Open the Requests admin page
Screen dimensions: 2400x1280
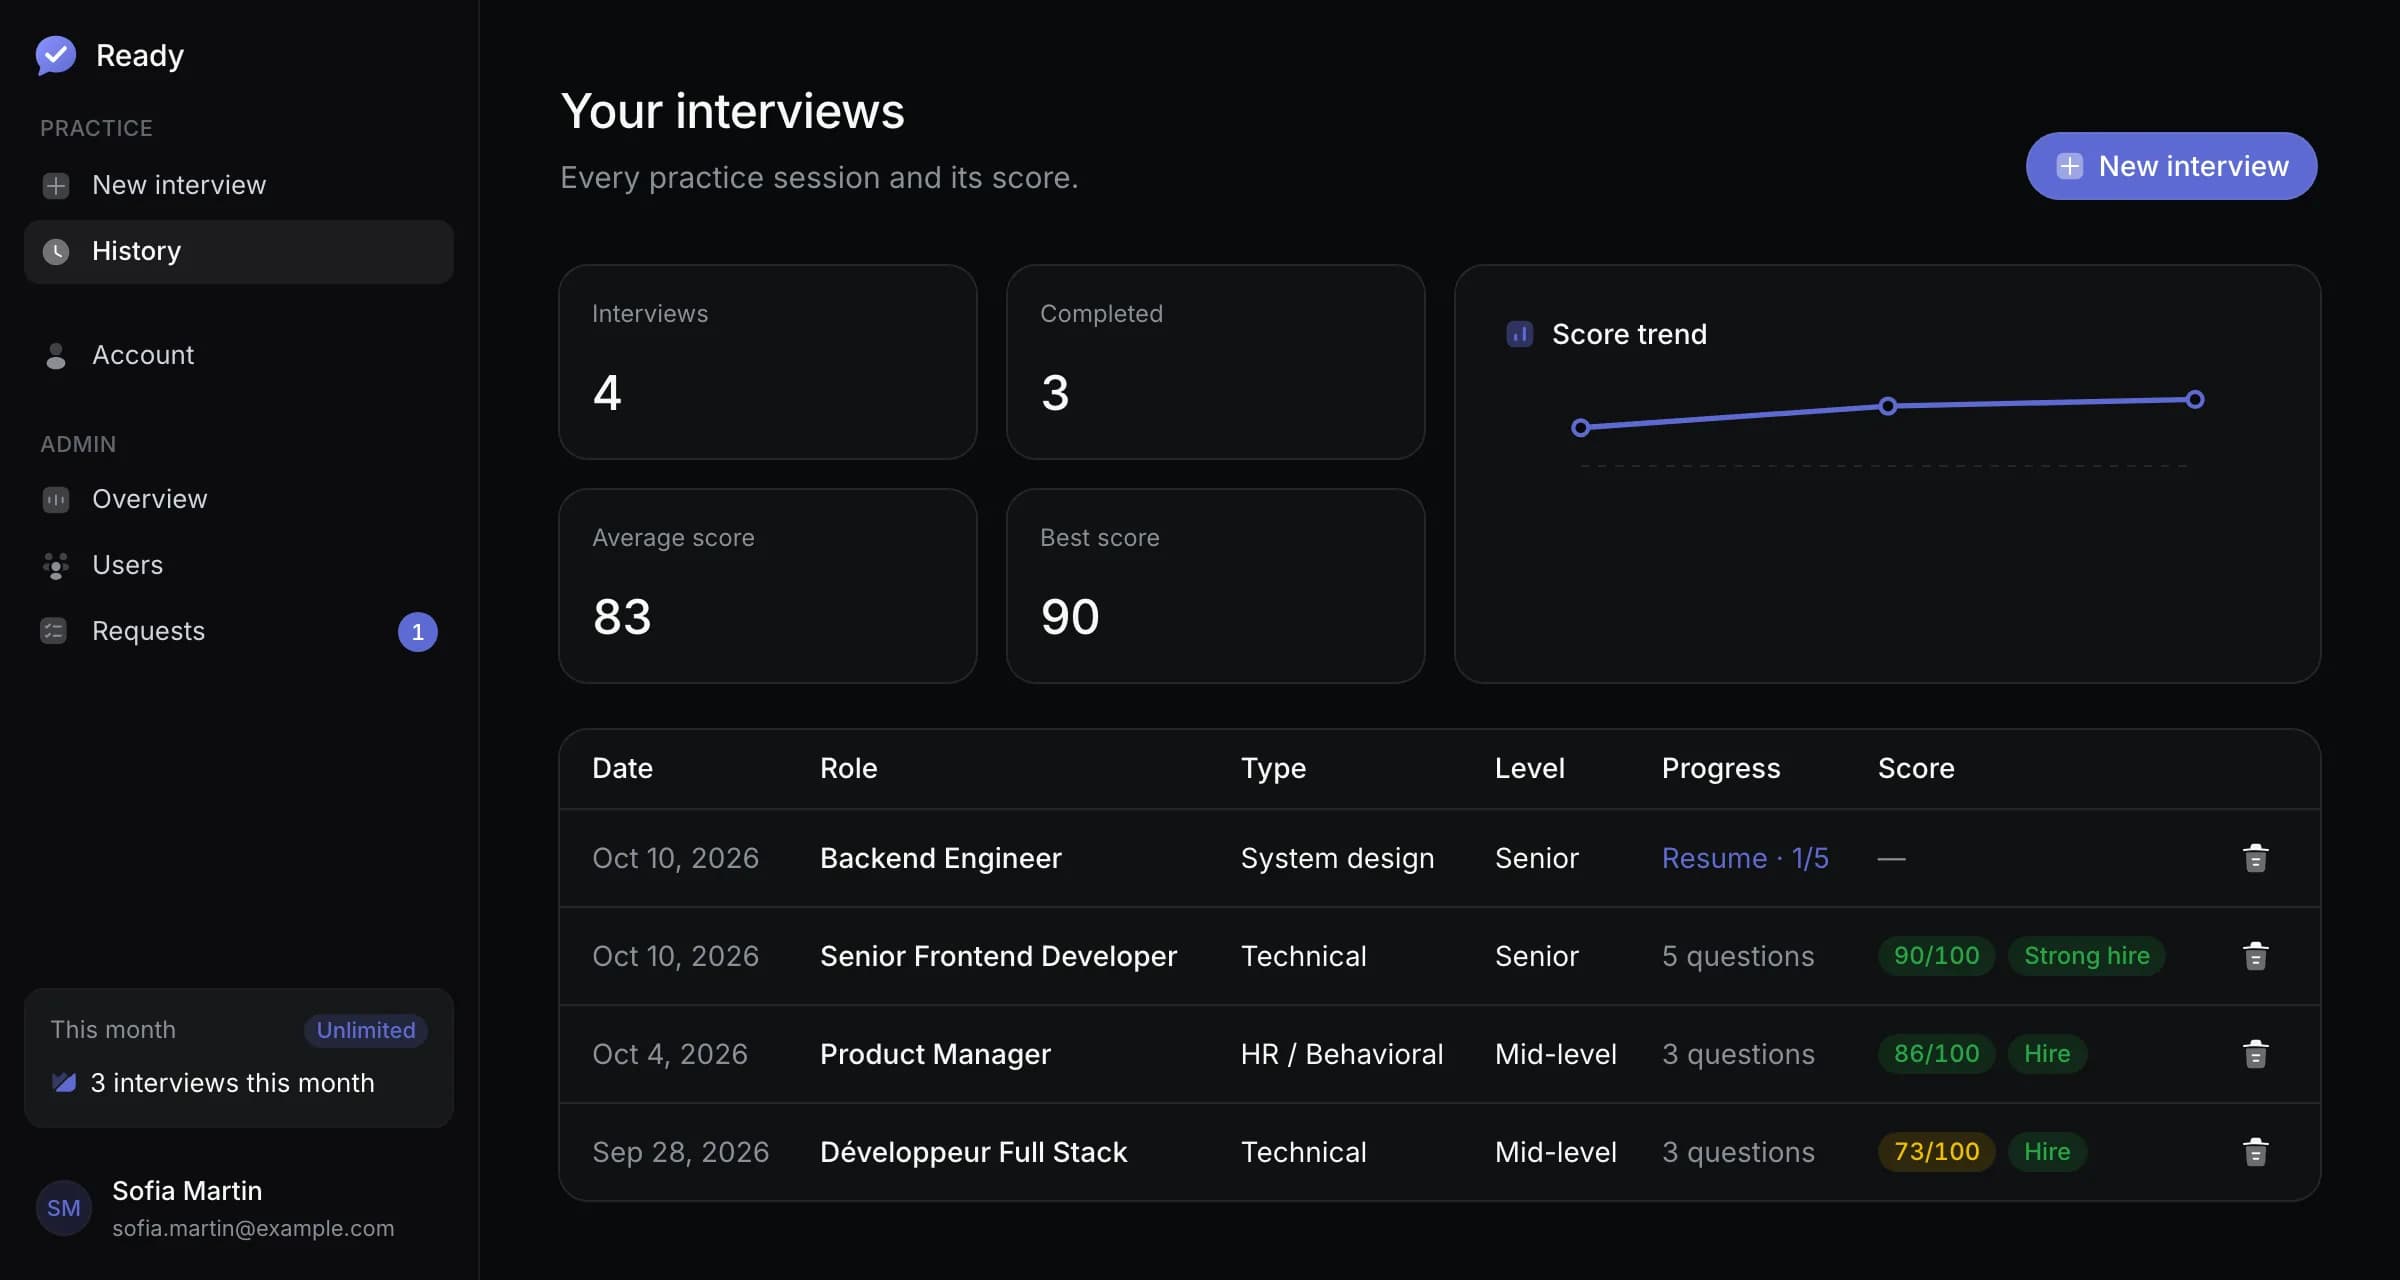(239, 631)
